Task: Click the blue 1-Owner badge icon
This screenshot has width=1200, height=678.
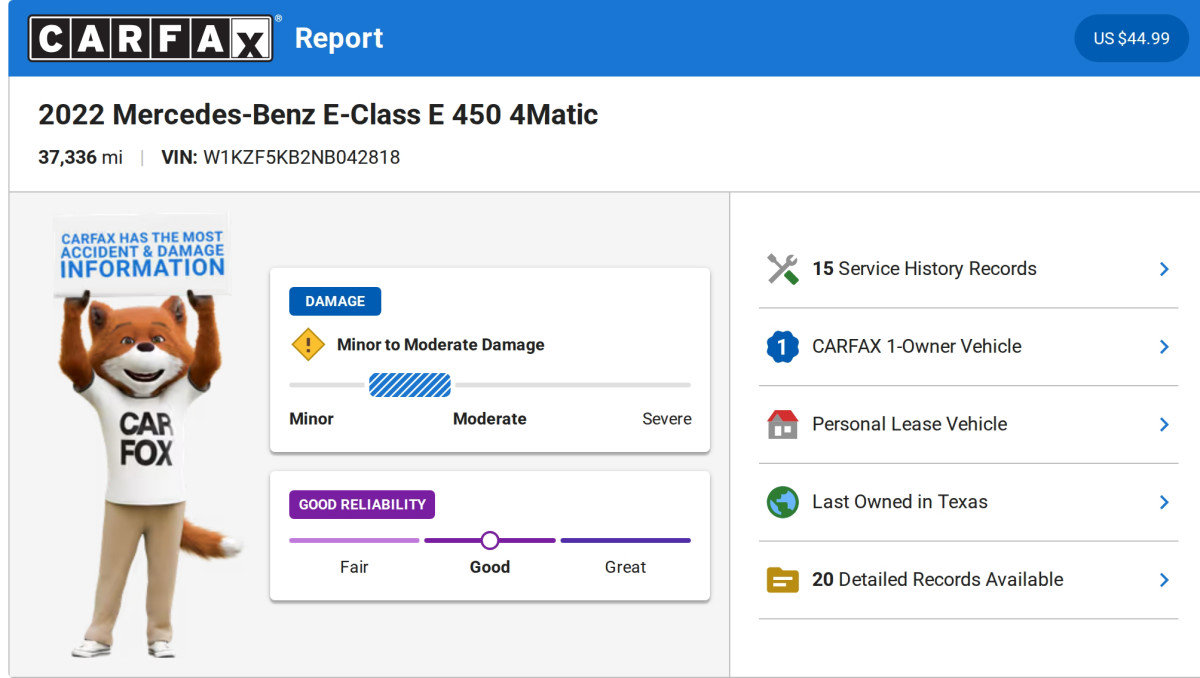Action: pyautogui.click(x=782, y=347)
